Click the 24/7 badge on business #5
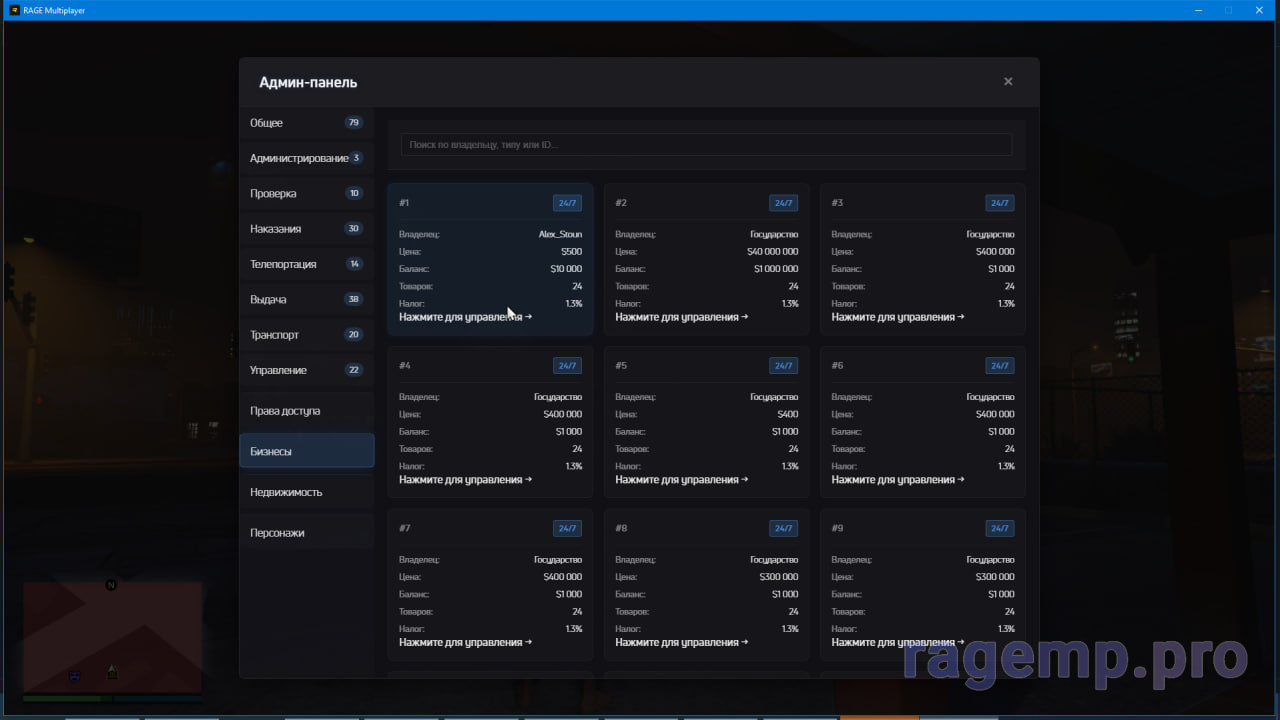 (783, 366)
